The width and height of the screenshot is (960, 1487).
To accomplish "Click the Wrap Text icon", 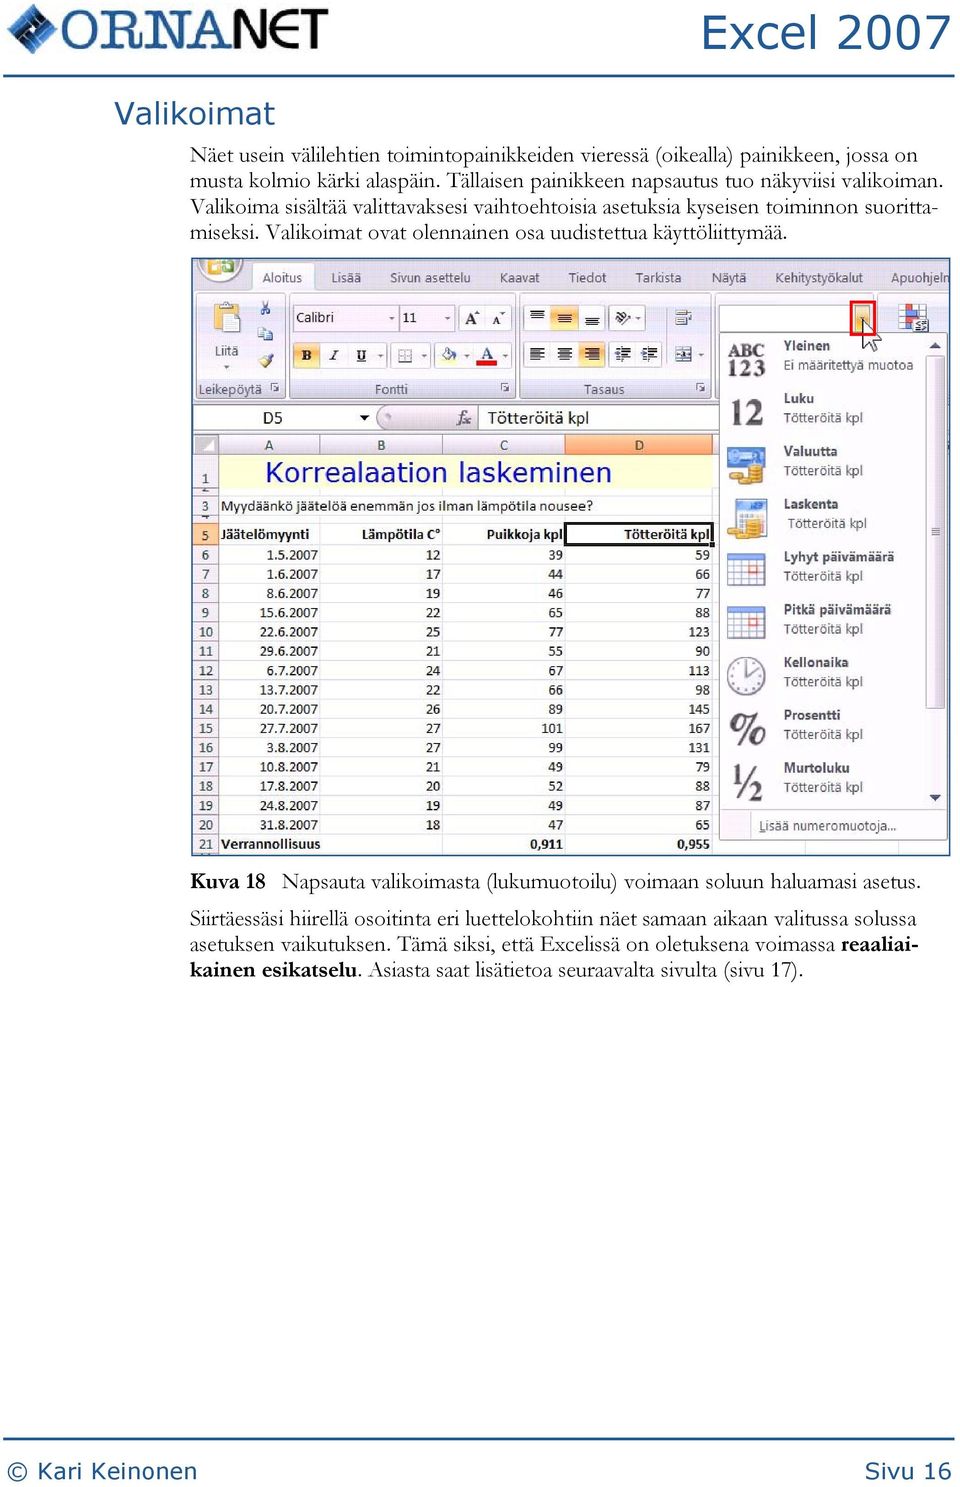I will click(683, 318).
